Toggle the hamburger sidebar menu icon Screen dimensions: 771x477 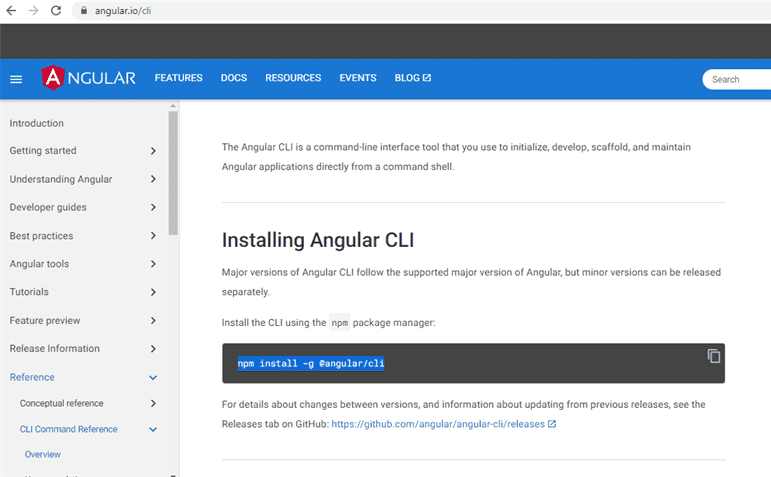click(16, 79)
